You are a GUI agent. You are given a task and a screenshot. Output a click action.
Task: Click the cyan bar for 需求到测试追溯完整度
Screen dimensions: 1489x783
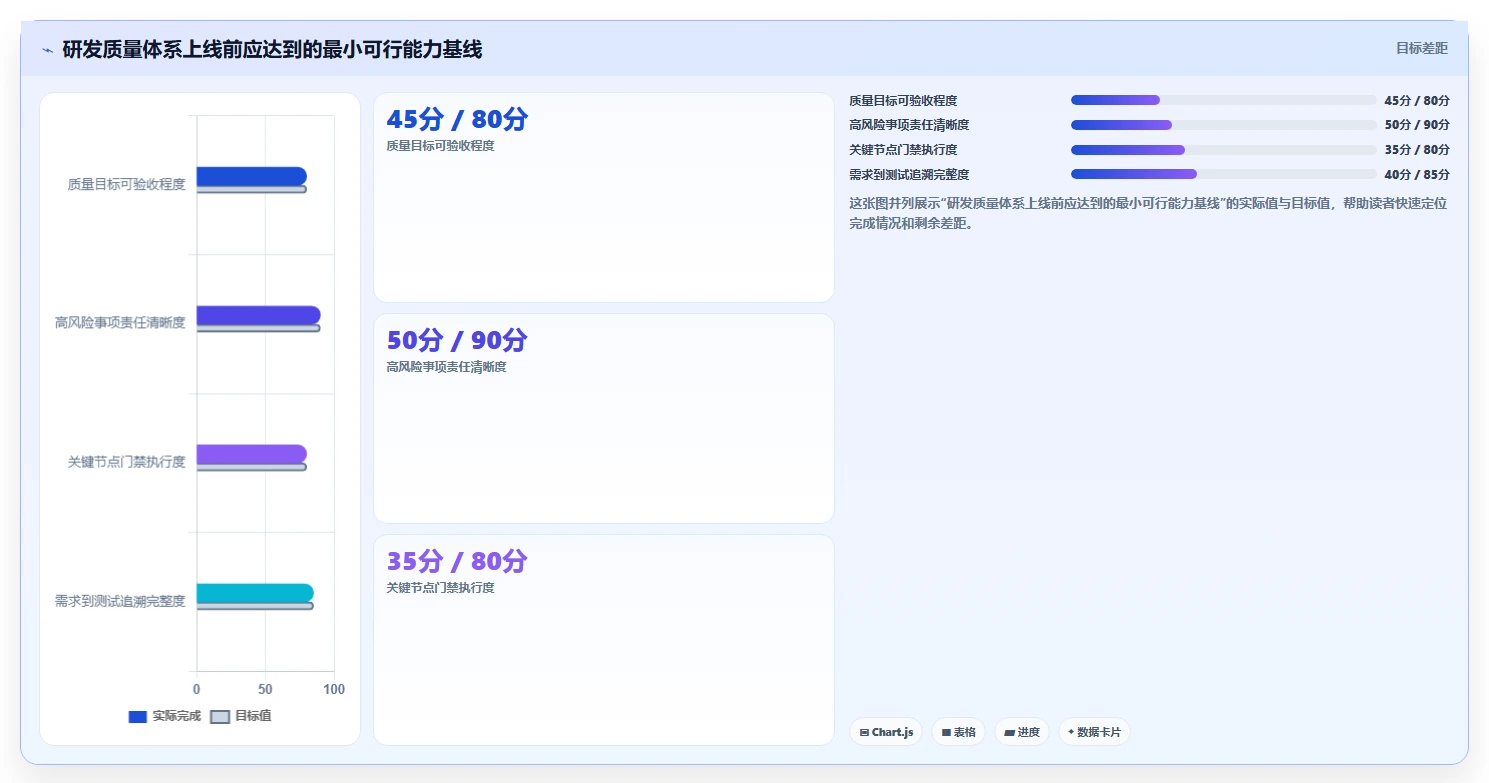click(x=255, y=593)
